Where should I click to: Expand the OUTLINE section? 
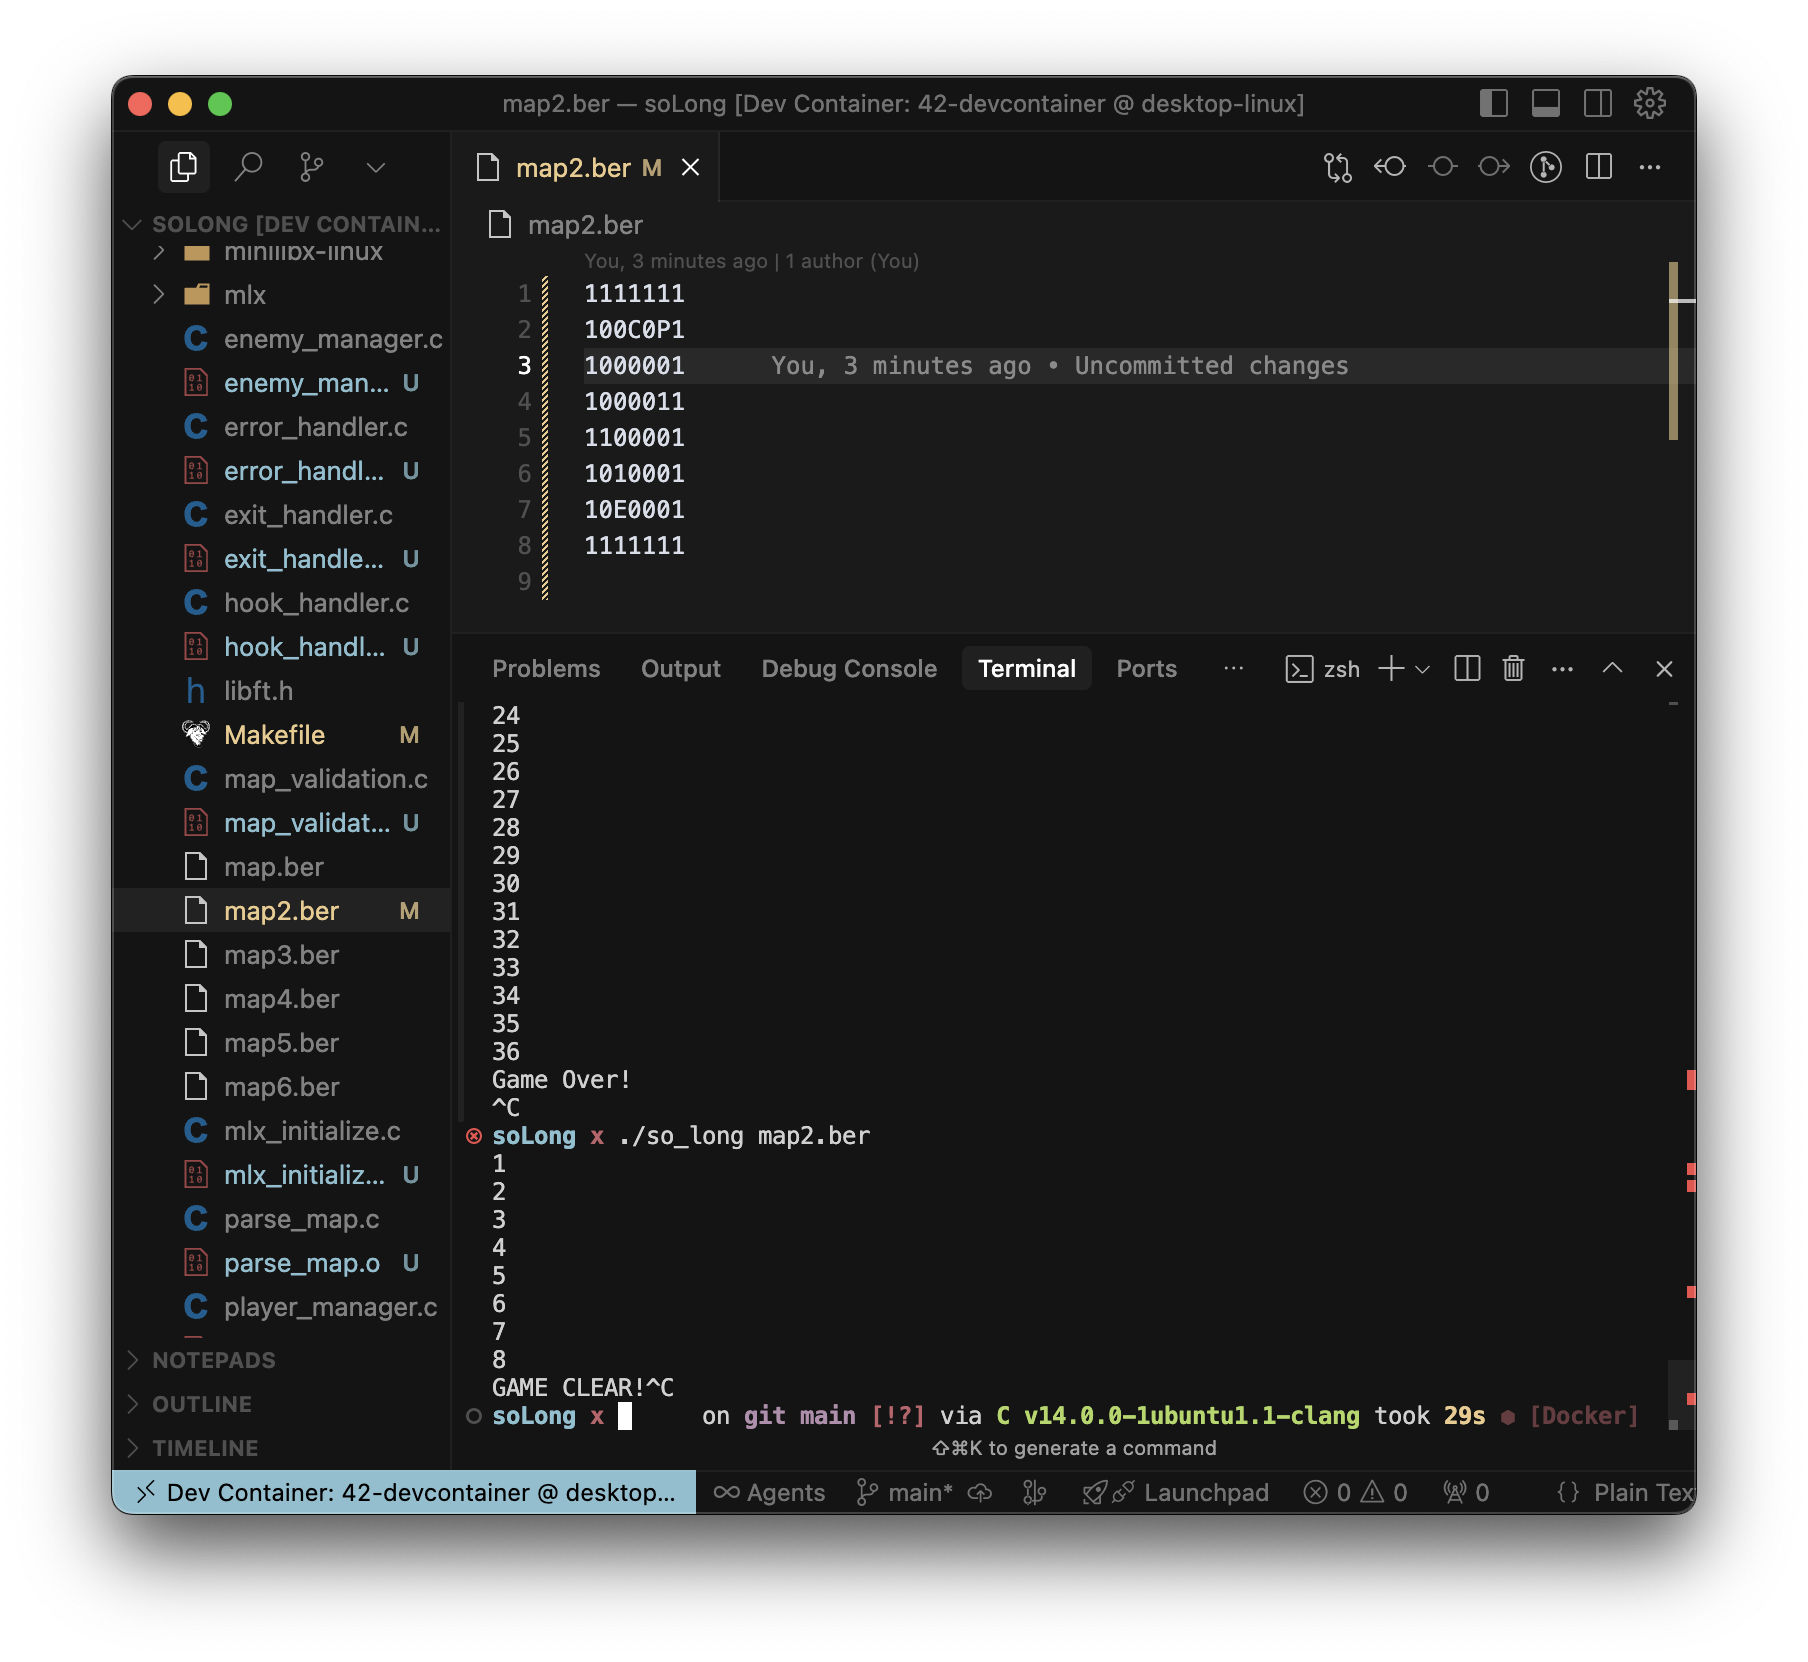202,1404
